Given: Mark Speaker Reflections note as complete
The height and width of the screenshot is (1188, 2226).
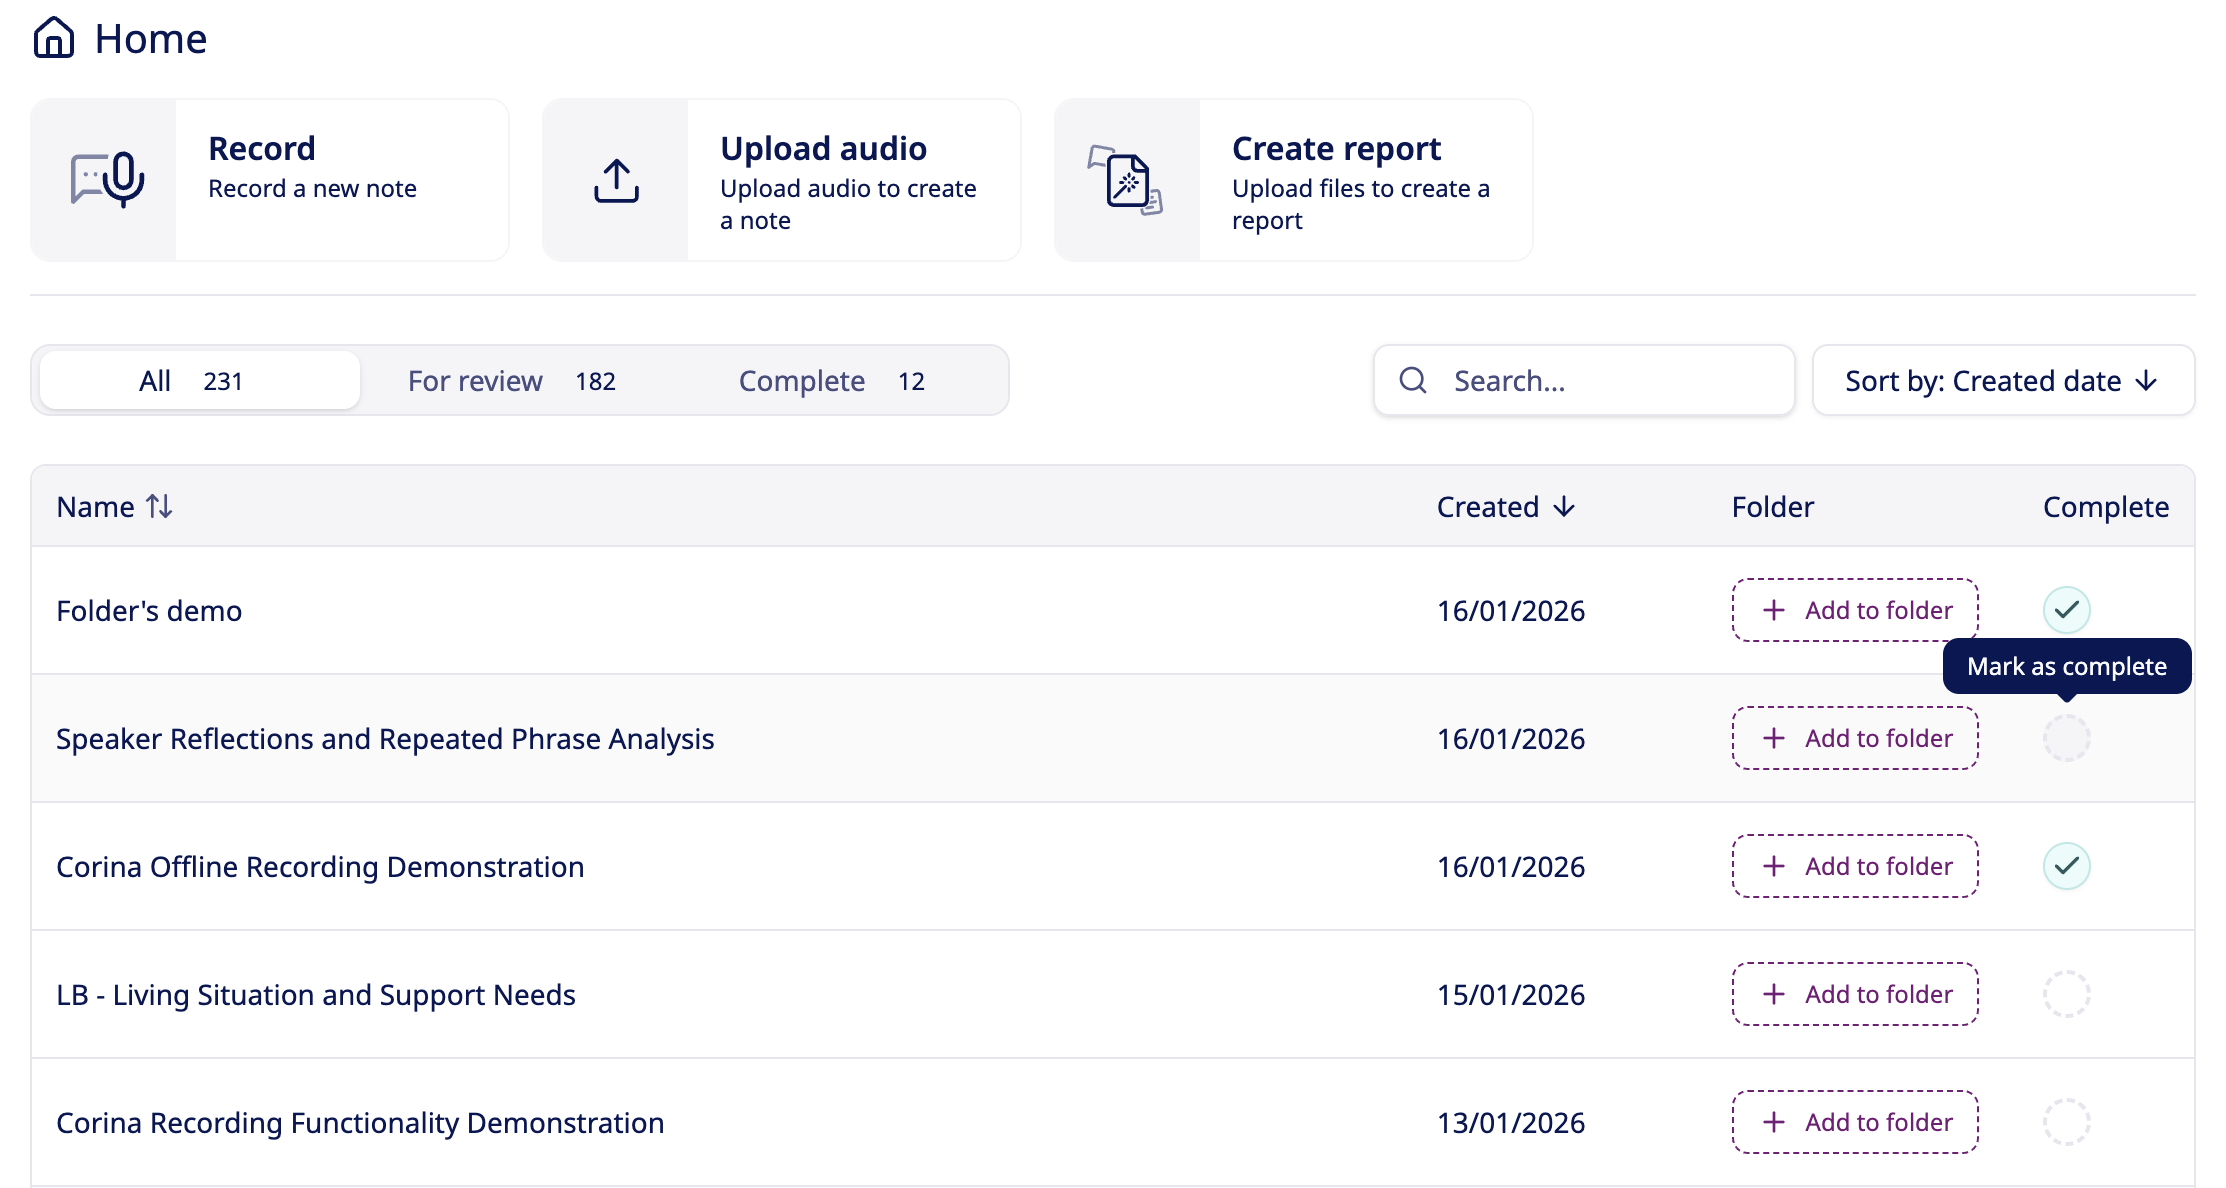Looking at the screenshot, I should point(2066,738).
